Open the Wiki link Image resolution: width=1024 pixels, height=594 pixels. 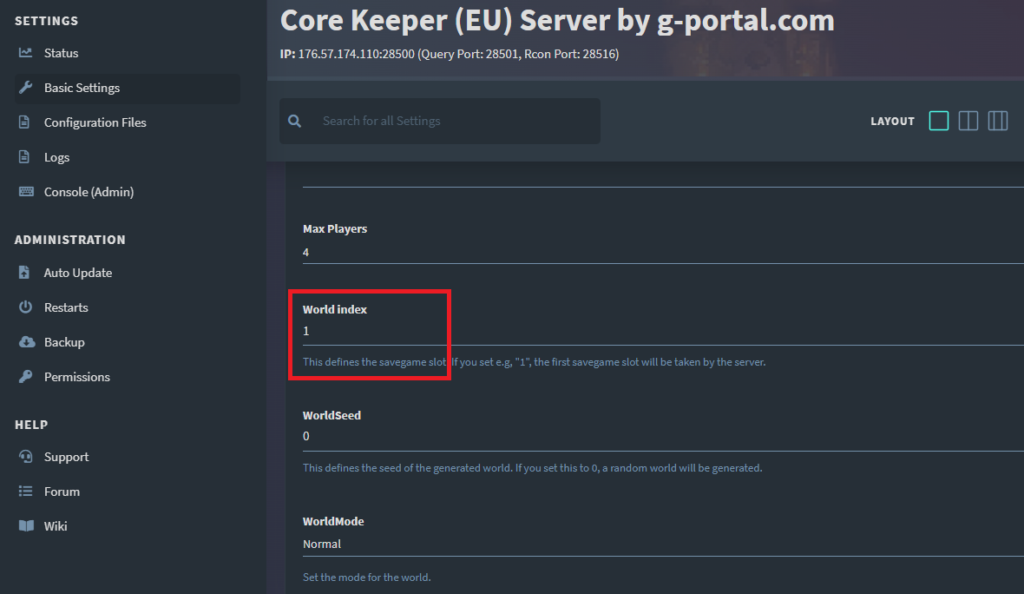click(56, 526)
